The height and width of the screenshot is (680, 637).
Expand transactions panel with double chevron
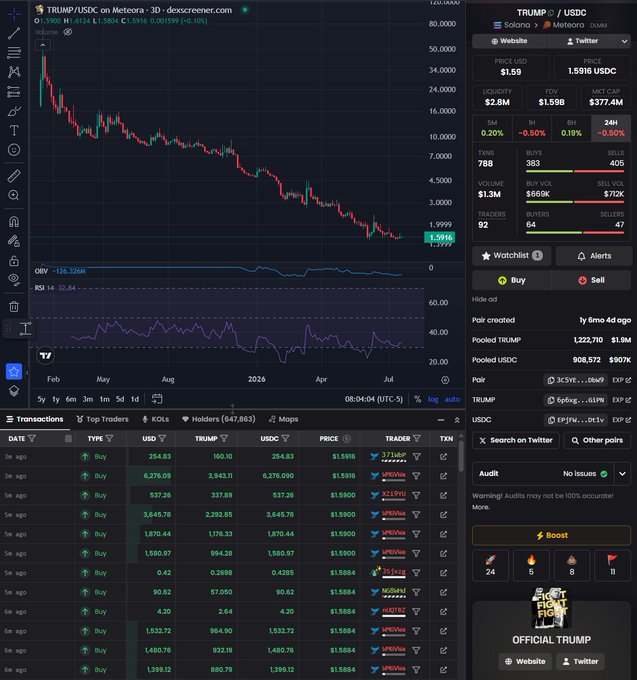457,420
